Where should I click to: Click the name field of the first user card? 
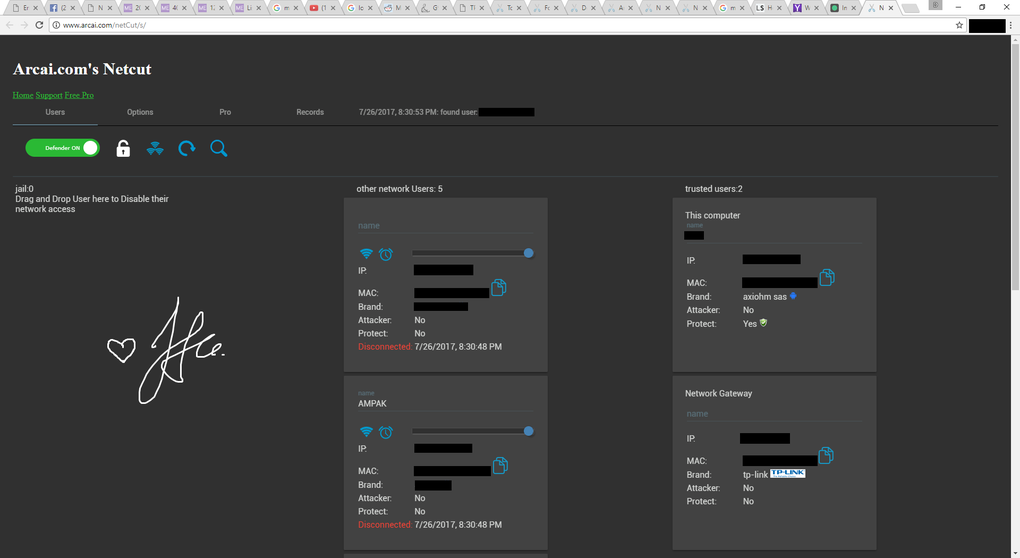[x=446, y=226]
